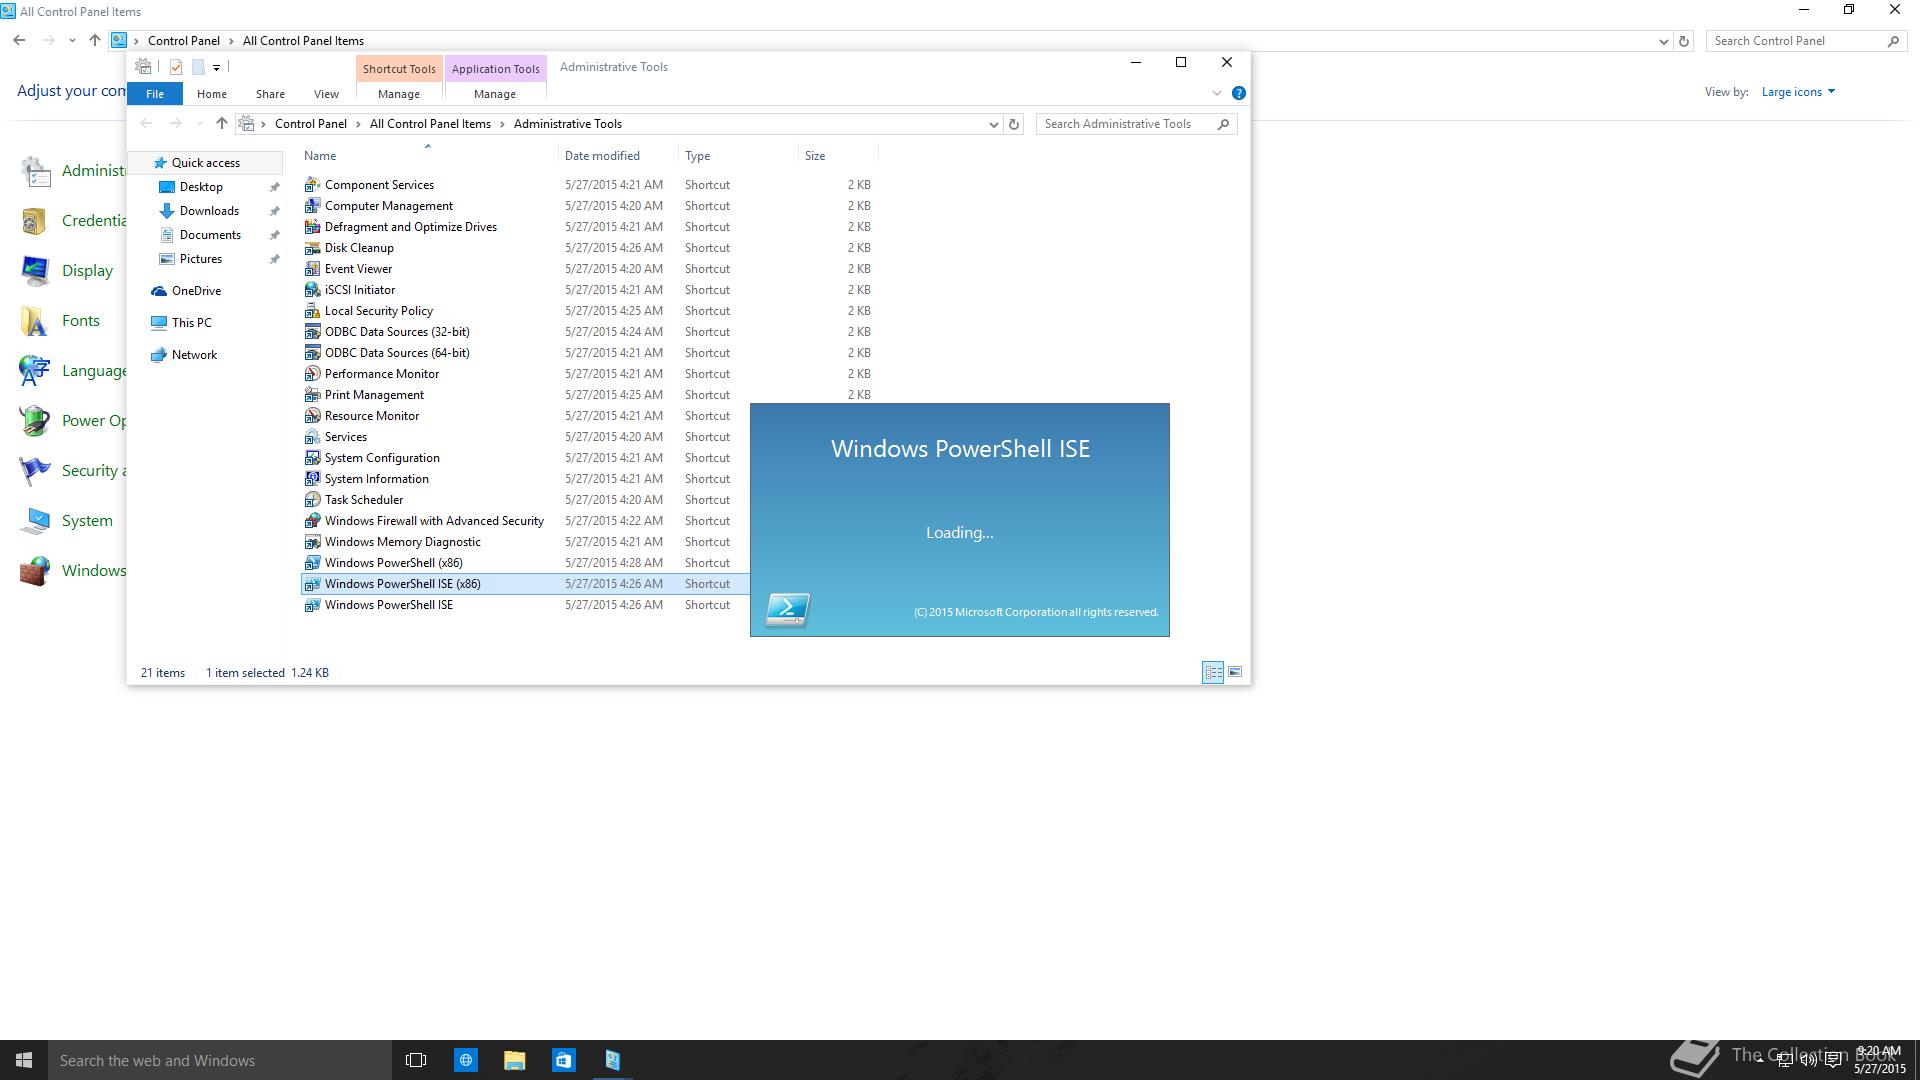Click the Windows PowerShell ISE shortcut icon
The width and height of the screenshot is (1920, 1080).
click(312, 605)
